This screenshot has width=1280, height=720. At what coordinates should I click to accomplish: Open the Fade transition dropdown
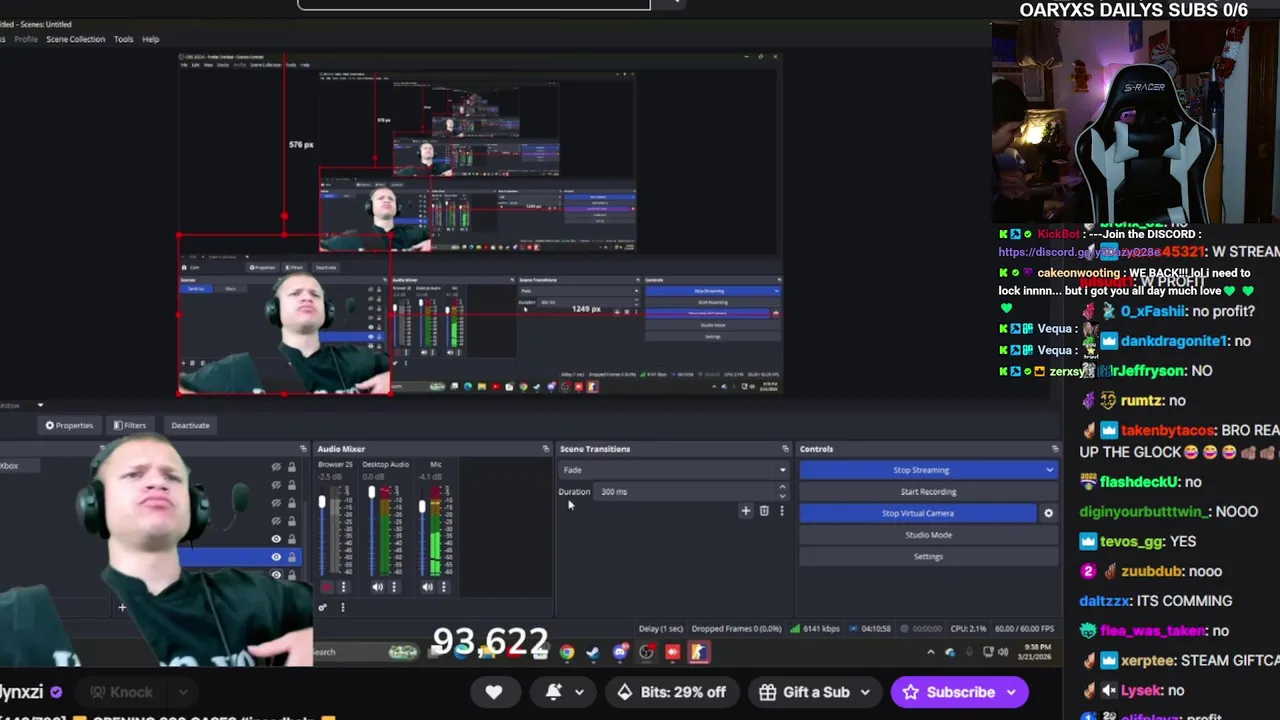click(673, 470)
